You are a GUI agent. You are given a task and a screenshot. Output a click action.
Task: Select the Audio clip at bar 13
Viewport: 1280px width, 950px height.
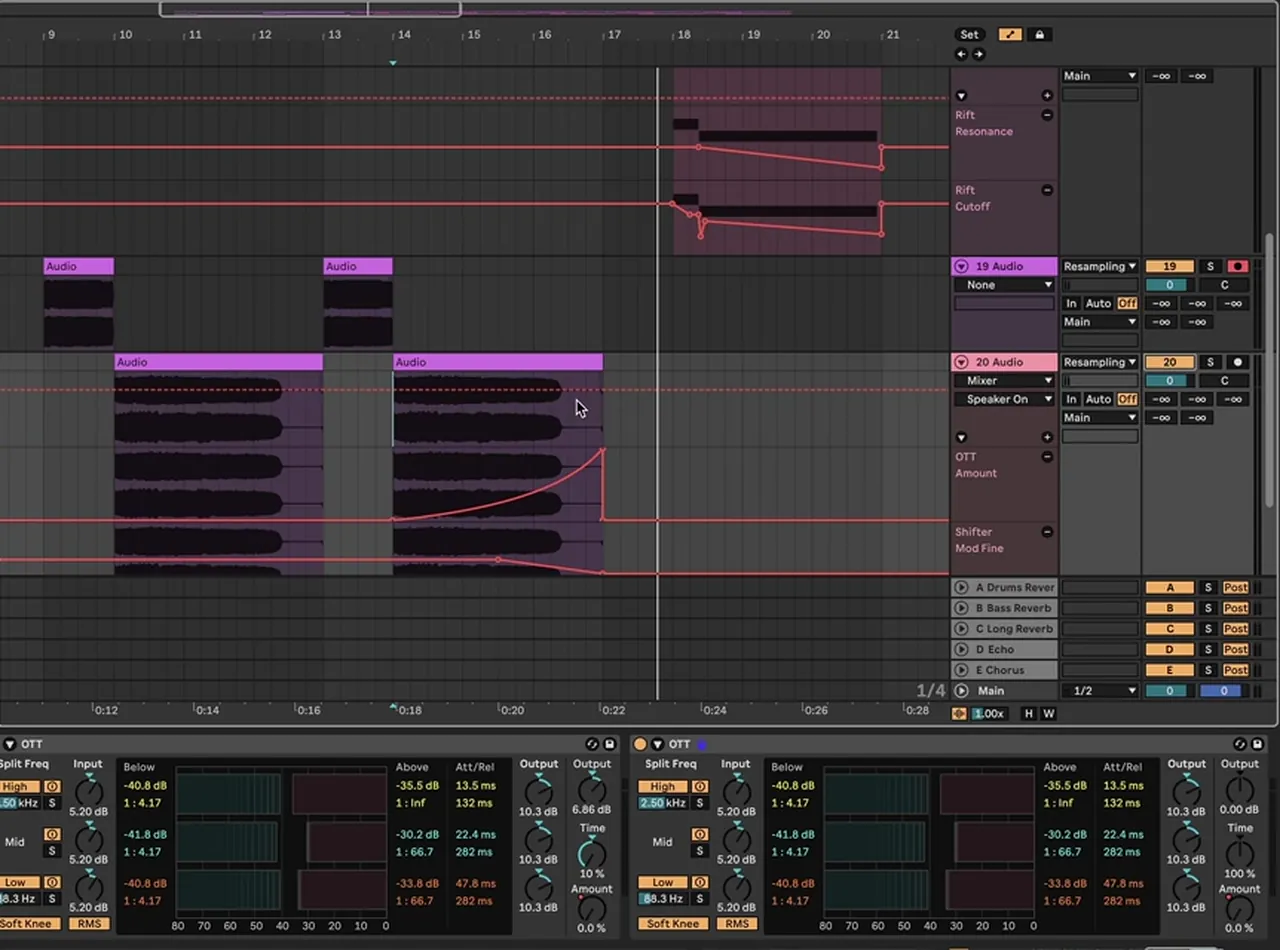coord(358,267)
